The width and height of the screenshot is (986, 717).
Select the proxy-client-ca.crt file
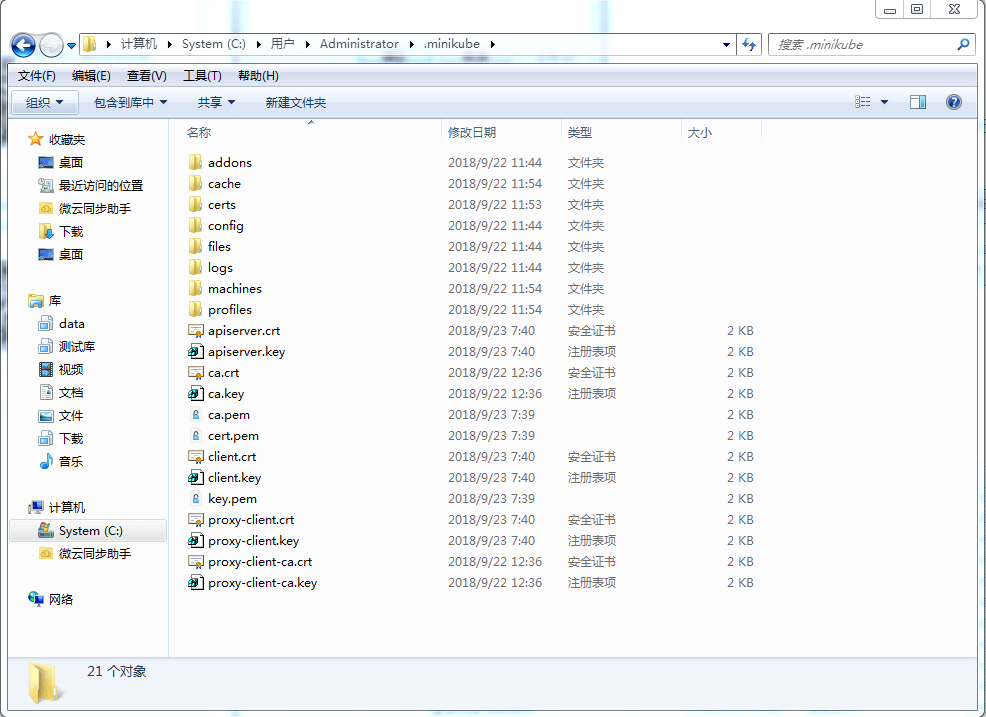point(260,562)
